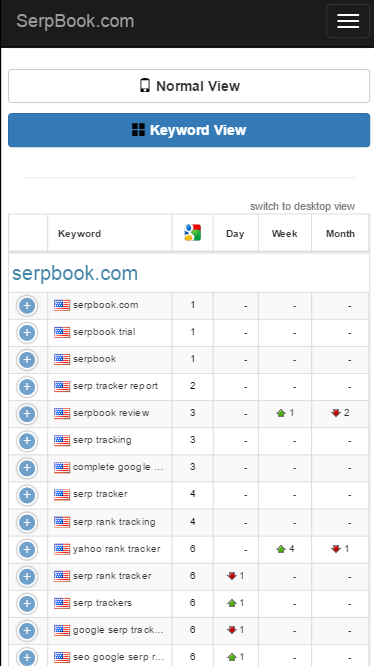Expand the serpbook review row

(x=27, y=414)
